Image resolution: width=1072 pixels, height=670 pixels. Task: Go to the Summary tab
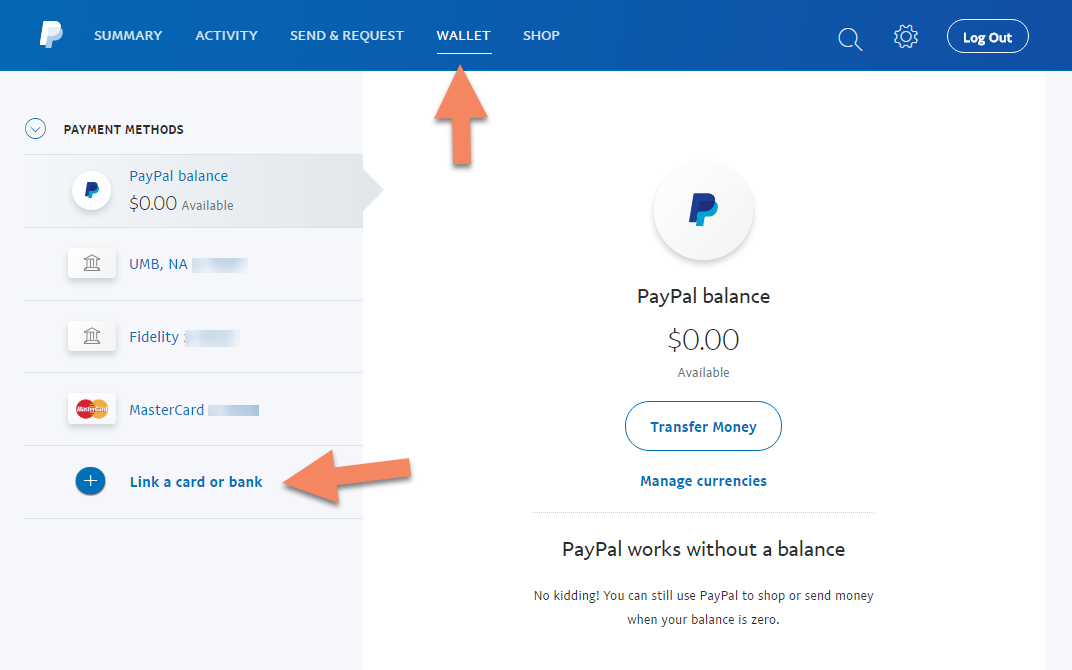[x=128, y=36]
